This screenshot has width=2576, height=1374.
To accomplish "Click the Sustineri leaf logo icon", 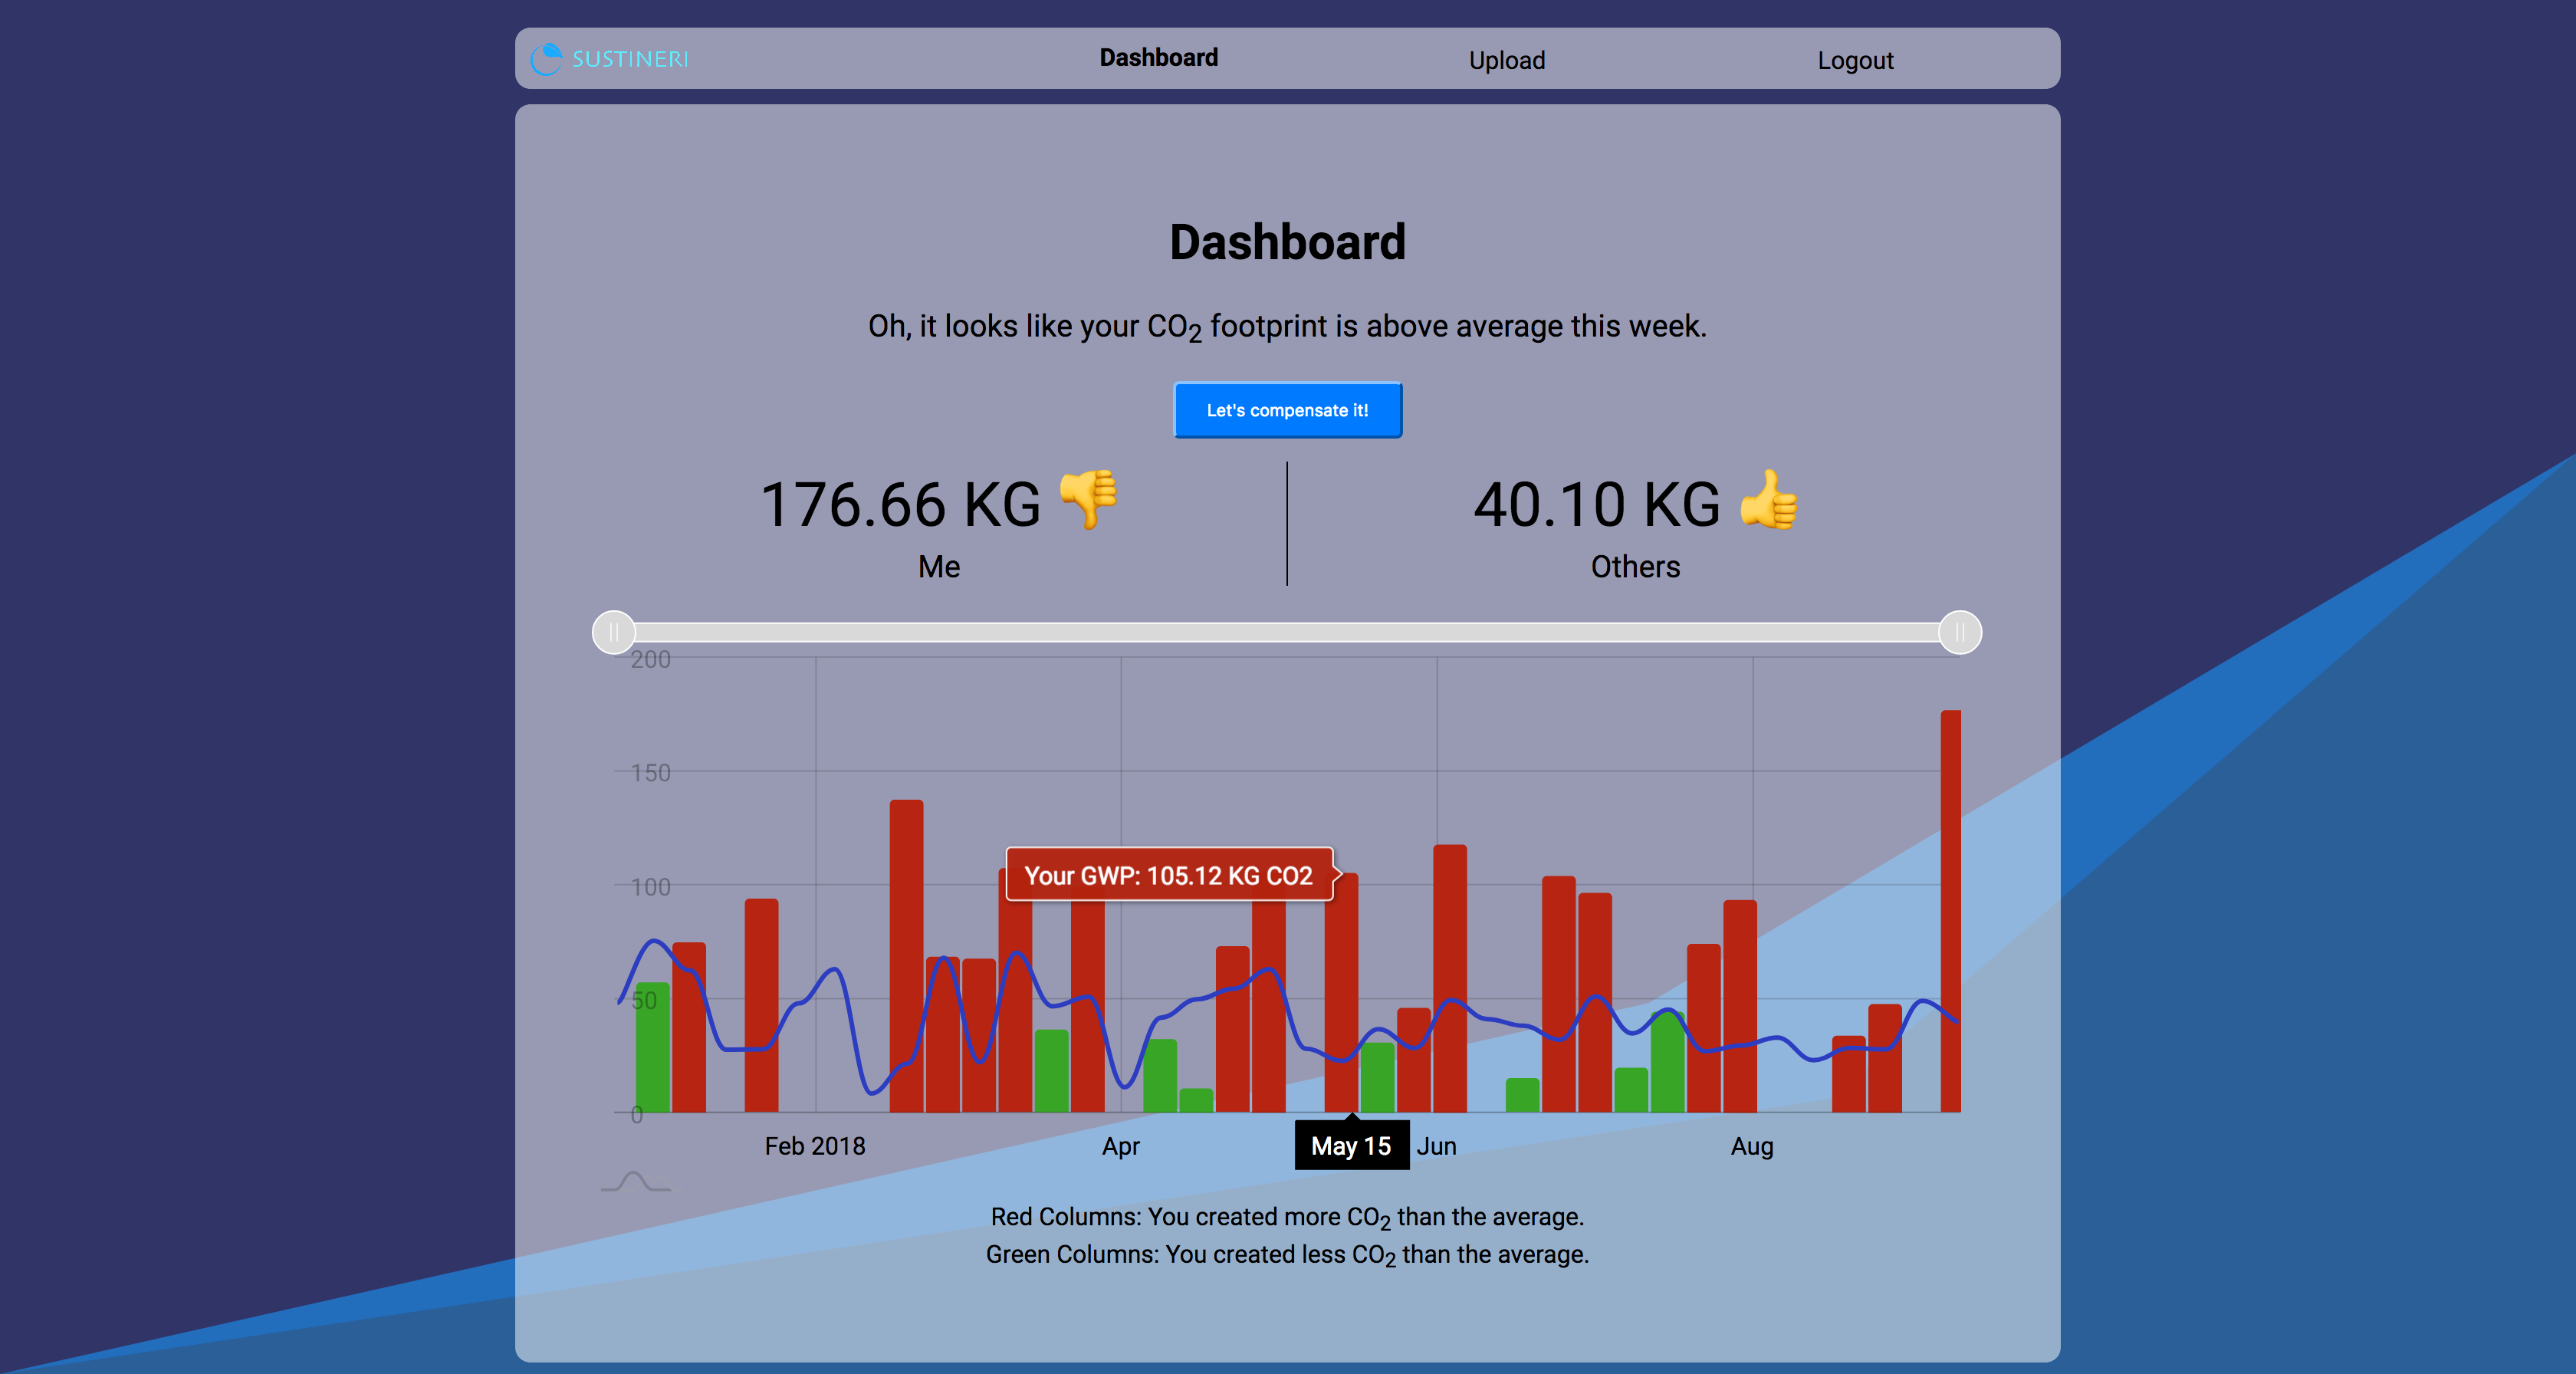I will 546,59.
